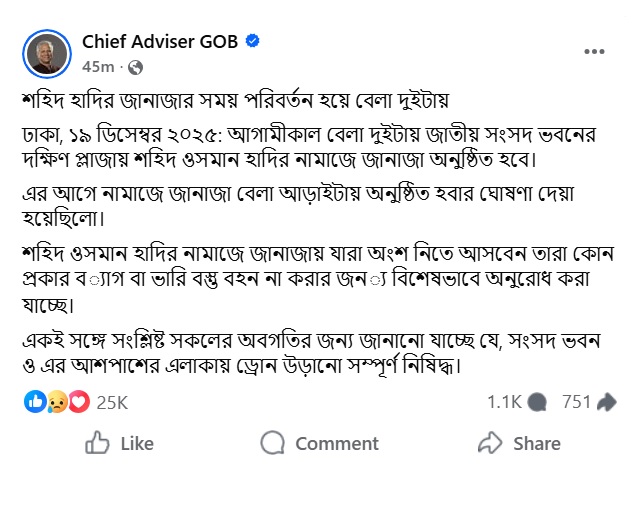Open the 45m post timestamp link
The image size is (641, 515).
click(x=97, y=67)
